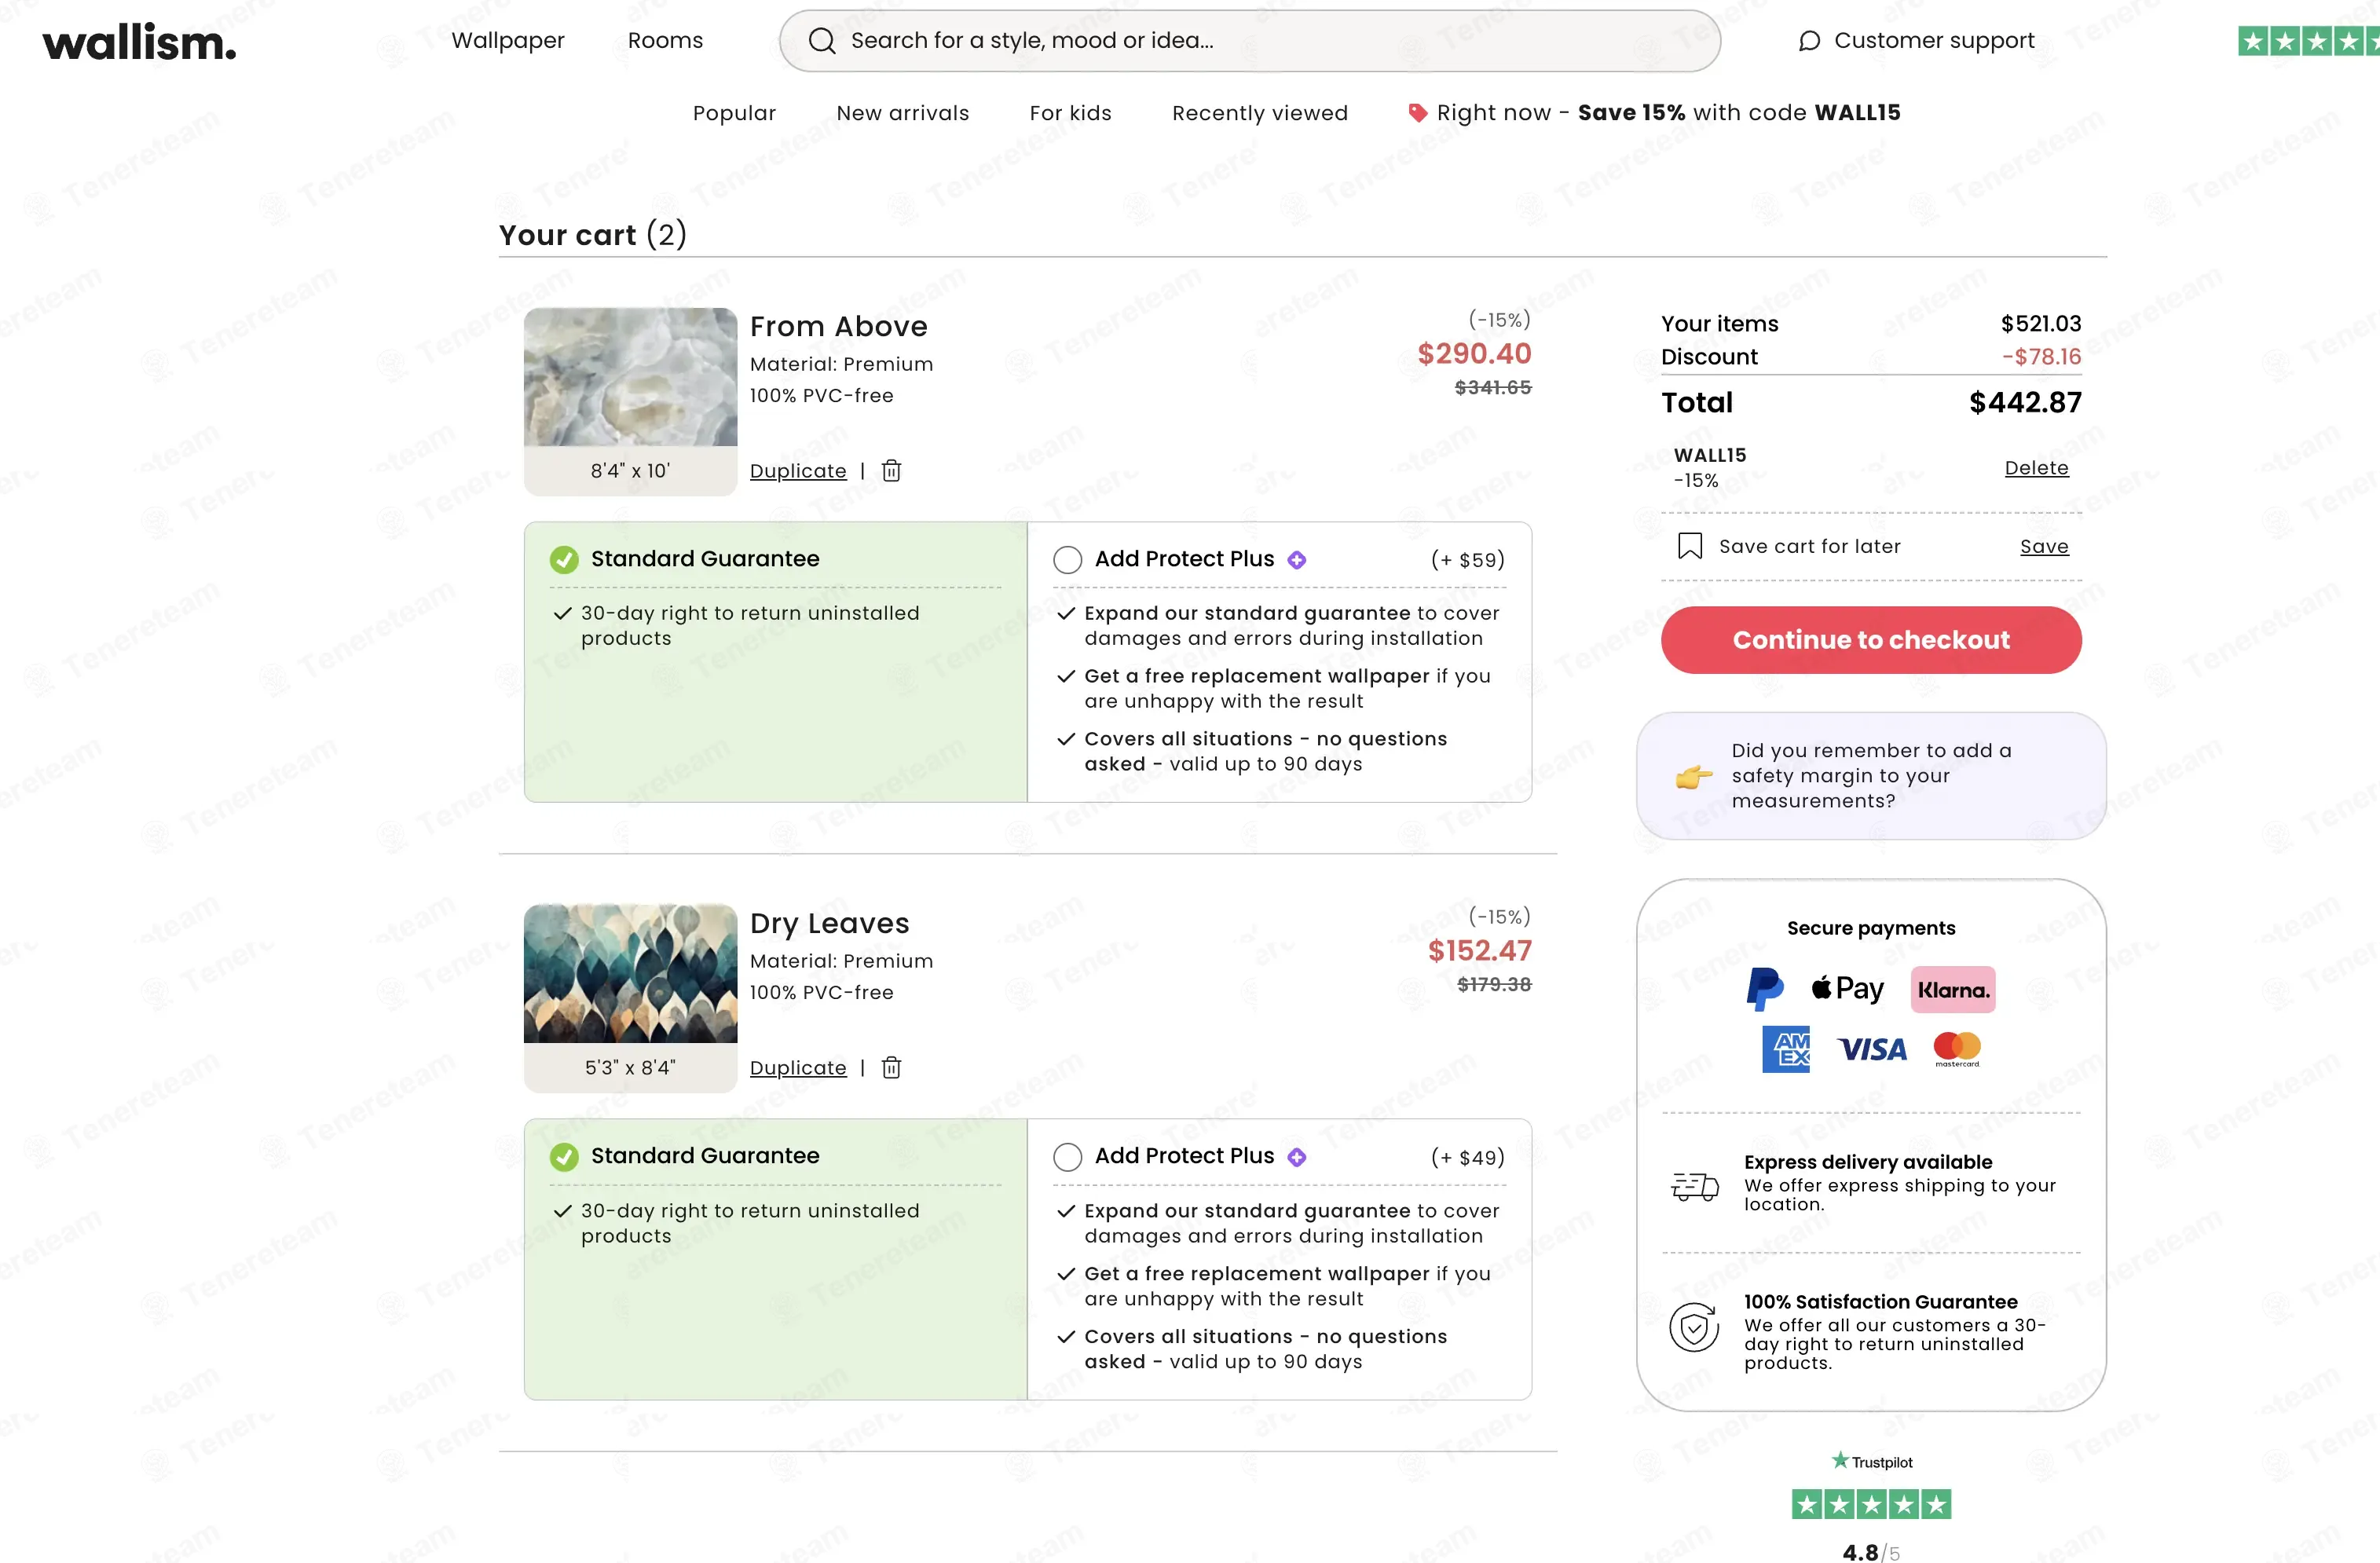Open the Dry Leaves wallpaper thumbnail
The width and height of the screenshot is (2380, 1563).
click(x=630, y=974)
